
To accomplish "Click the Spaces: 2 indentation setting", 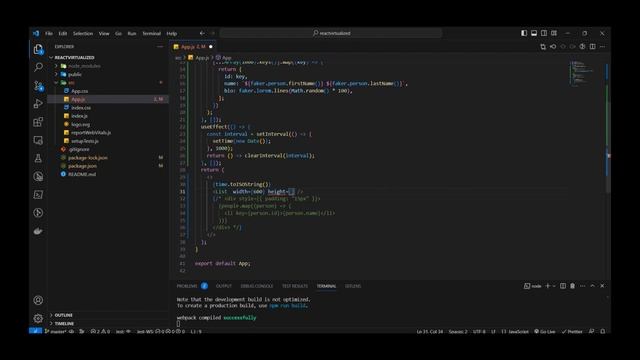I will [x=458, y=331].
